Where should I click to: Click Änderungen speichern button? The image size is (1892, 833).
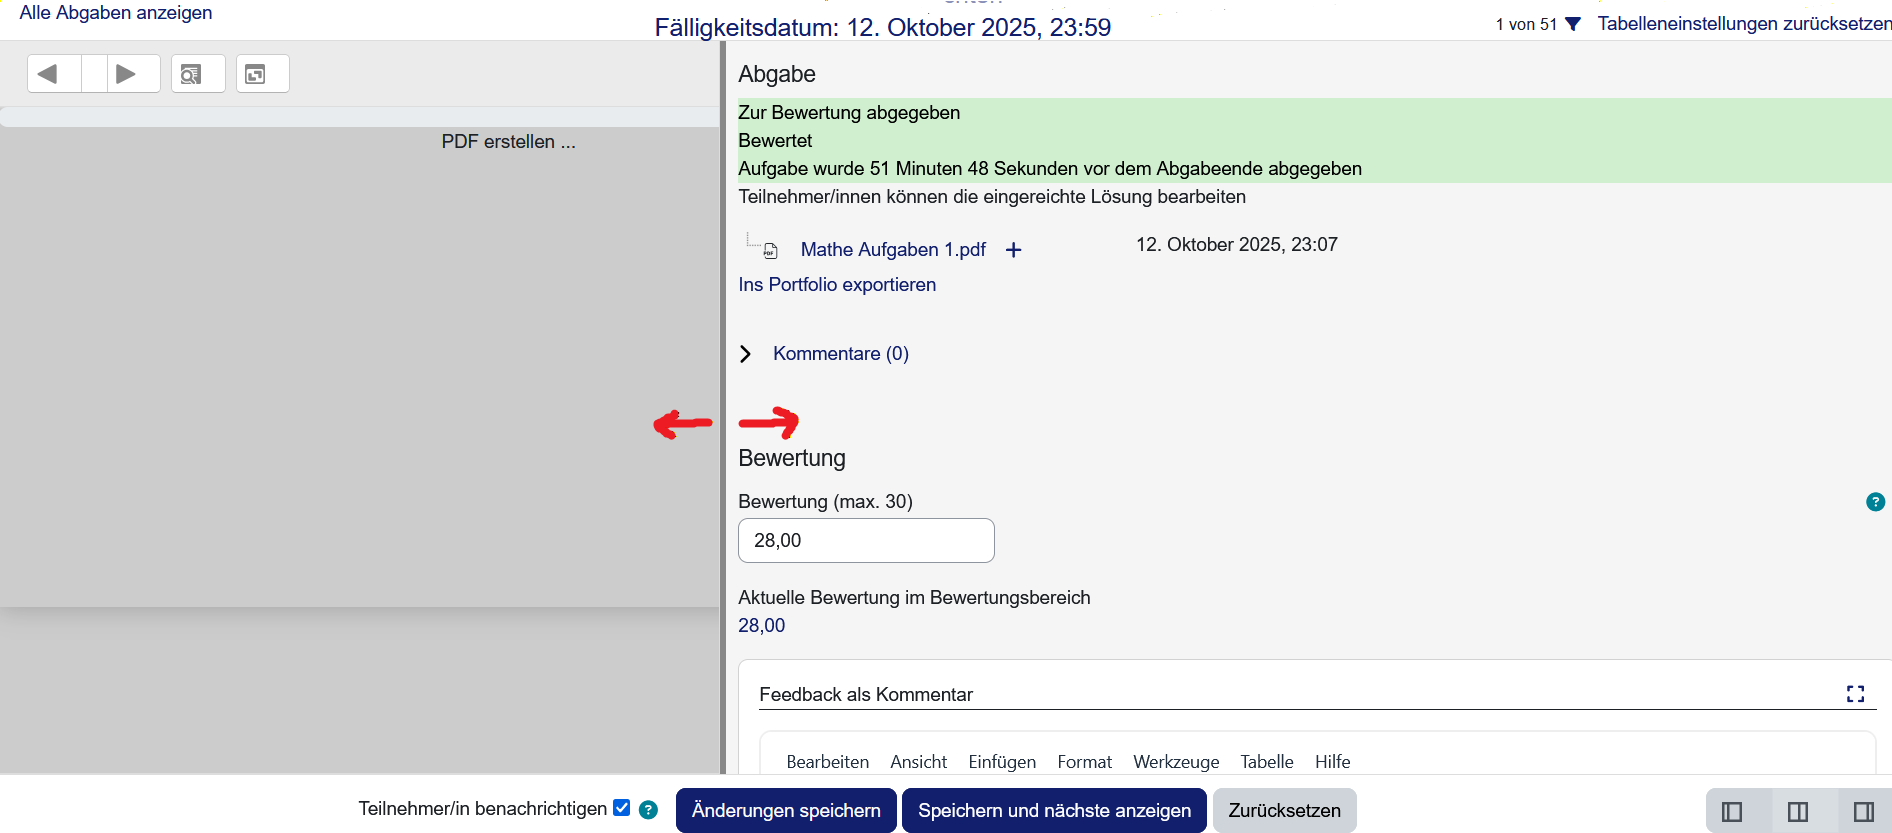coord(786,810)
